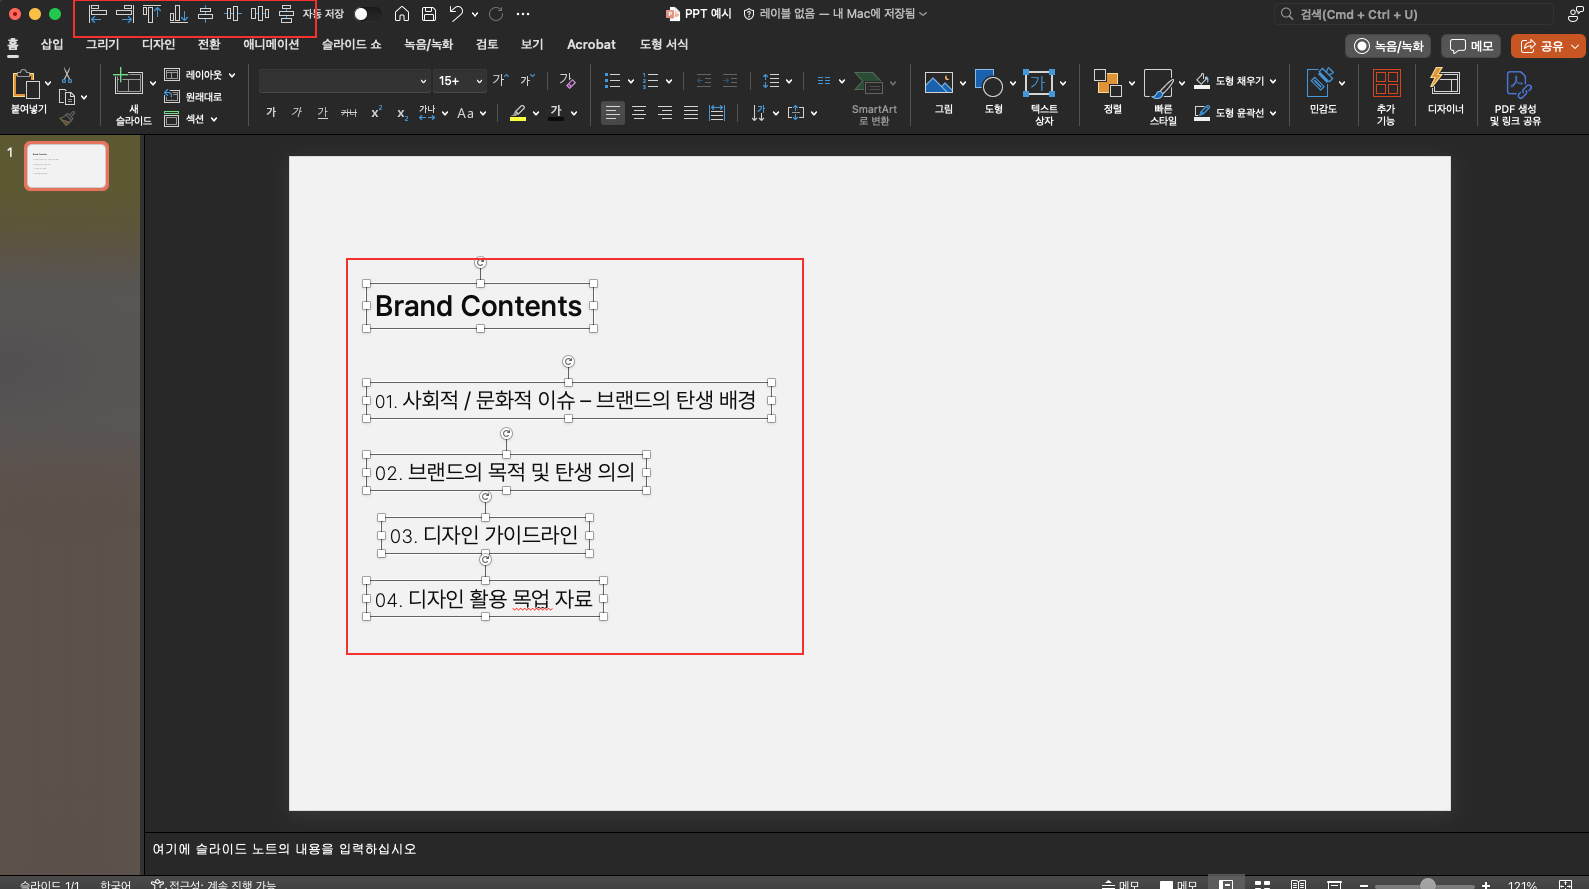This screenshot has width=1589, height=889.
Task: Click the yellow text highlight color swatch
Action: (x=518, y=113)
